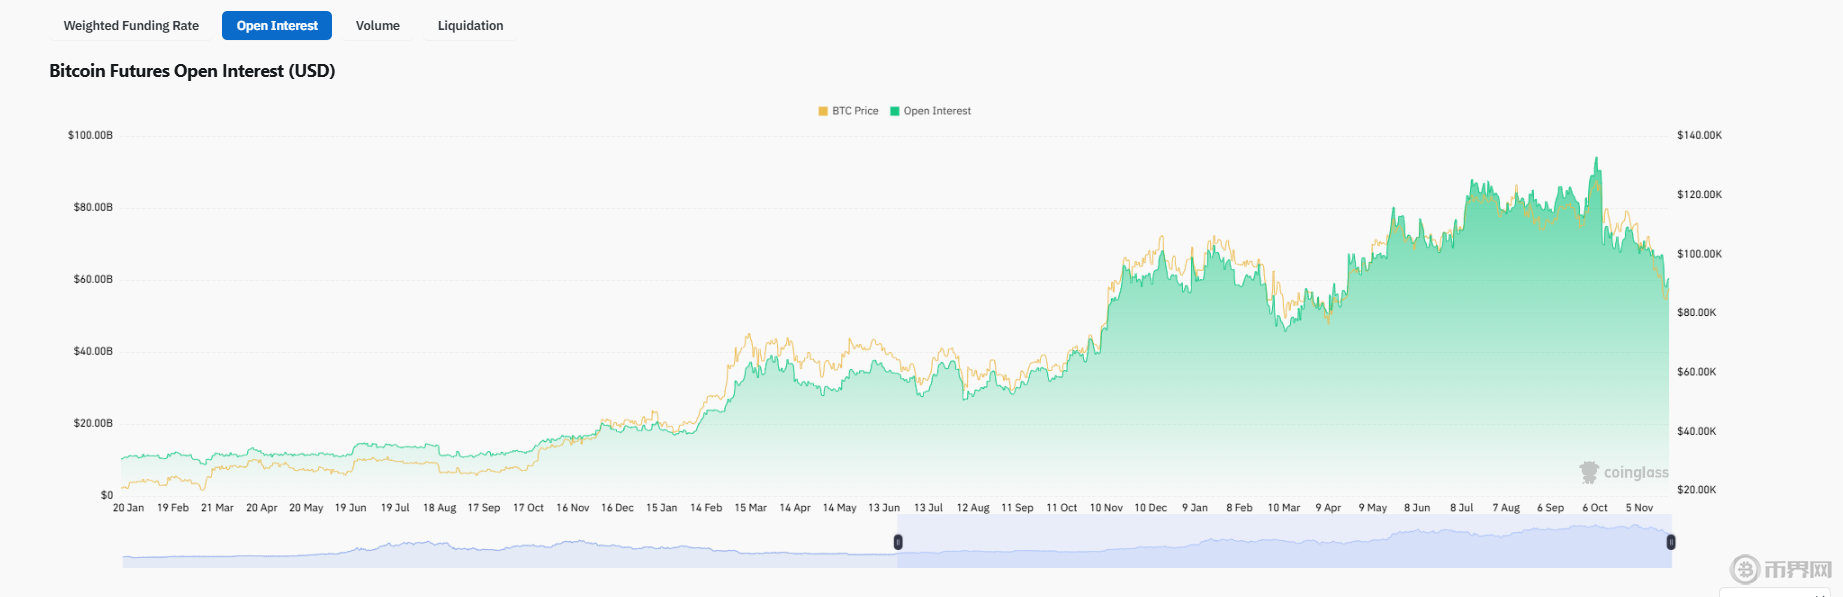The height and width of the screenshot is (597, 1843).
Task: Click the left handle of range slider
Action: [x=898, y=542]
